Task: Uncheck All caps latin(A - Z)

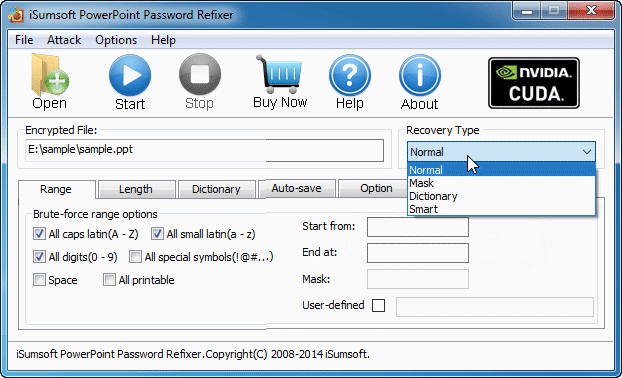Action: coord(39,234)
